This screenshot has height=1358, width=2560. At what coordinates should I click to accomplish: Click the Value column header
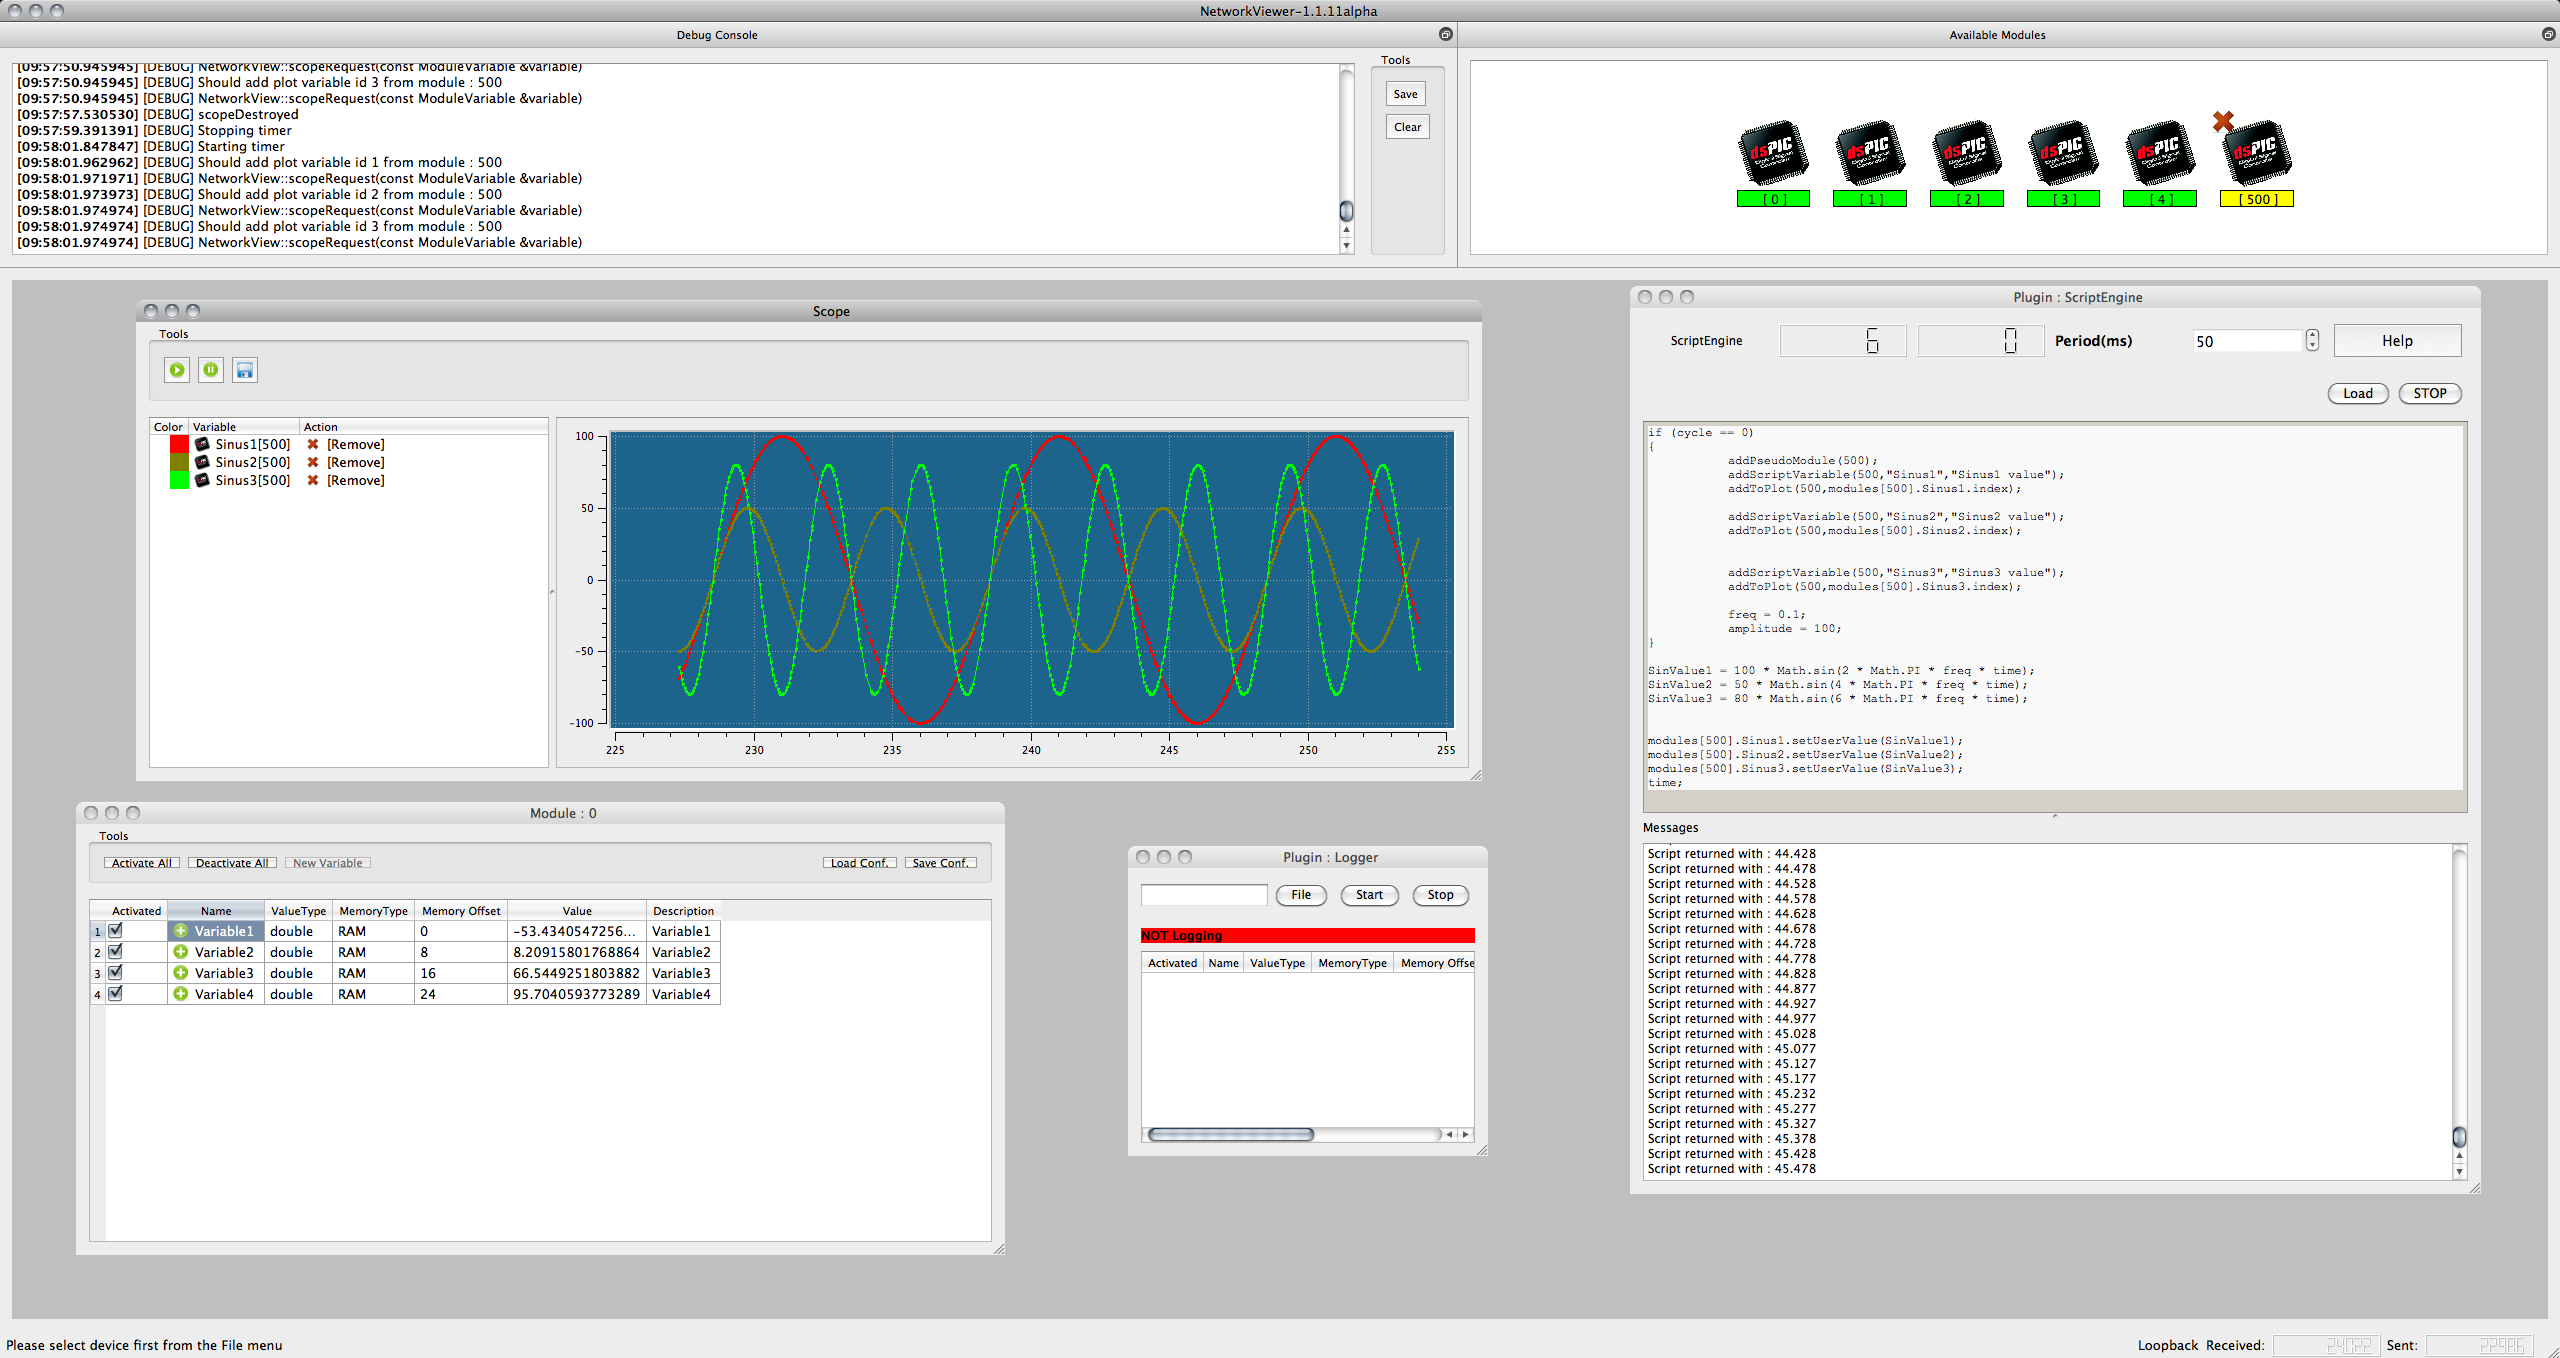click(577, 911)
